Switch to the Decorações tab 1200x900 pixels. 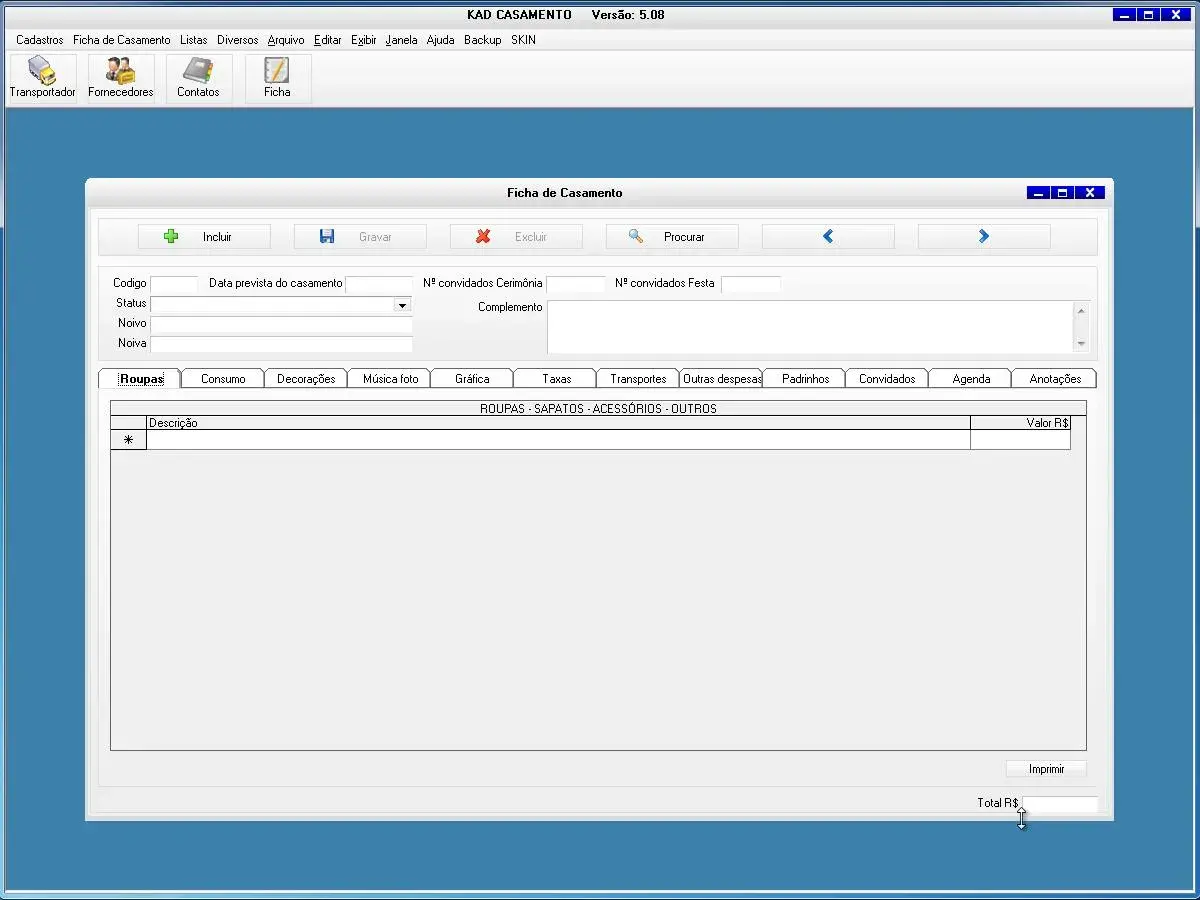tap(306, 379)
